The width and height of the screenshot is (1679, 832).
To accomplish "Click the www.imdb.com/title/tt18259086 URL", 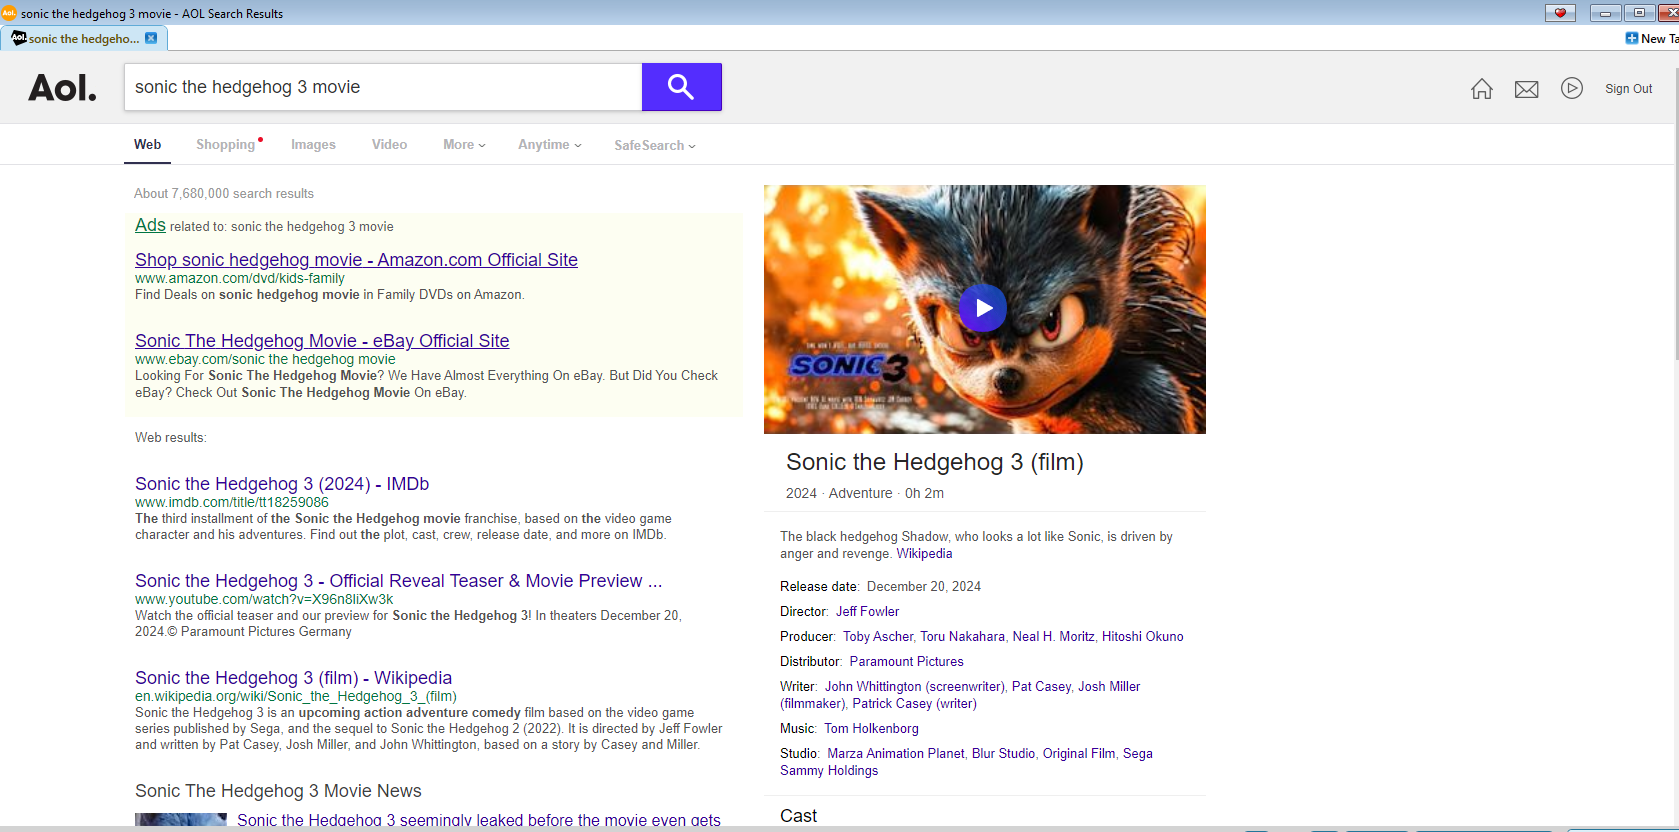I will click(x=232, y=502).
